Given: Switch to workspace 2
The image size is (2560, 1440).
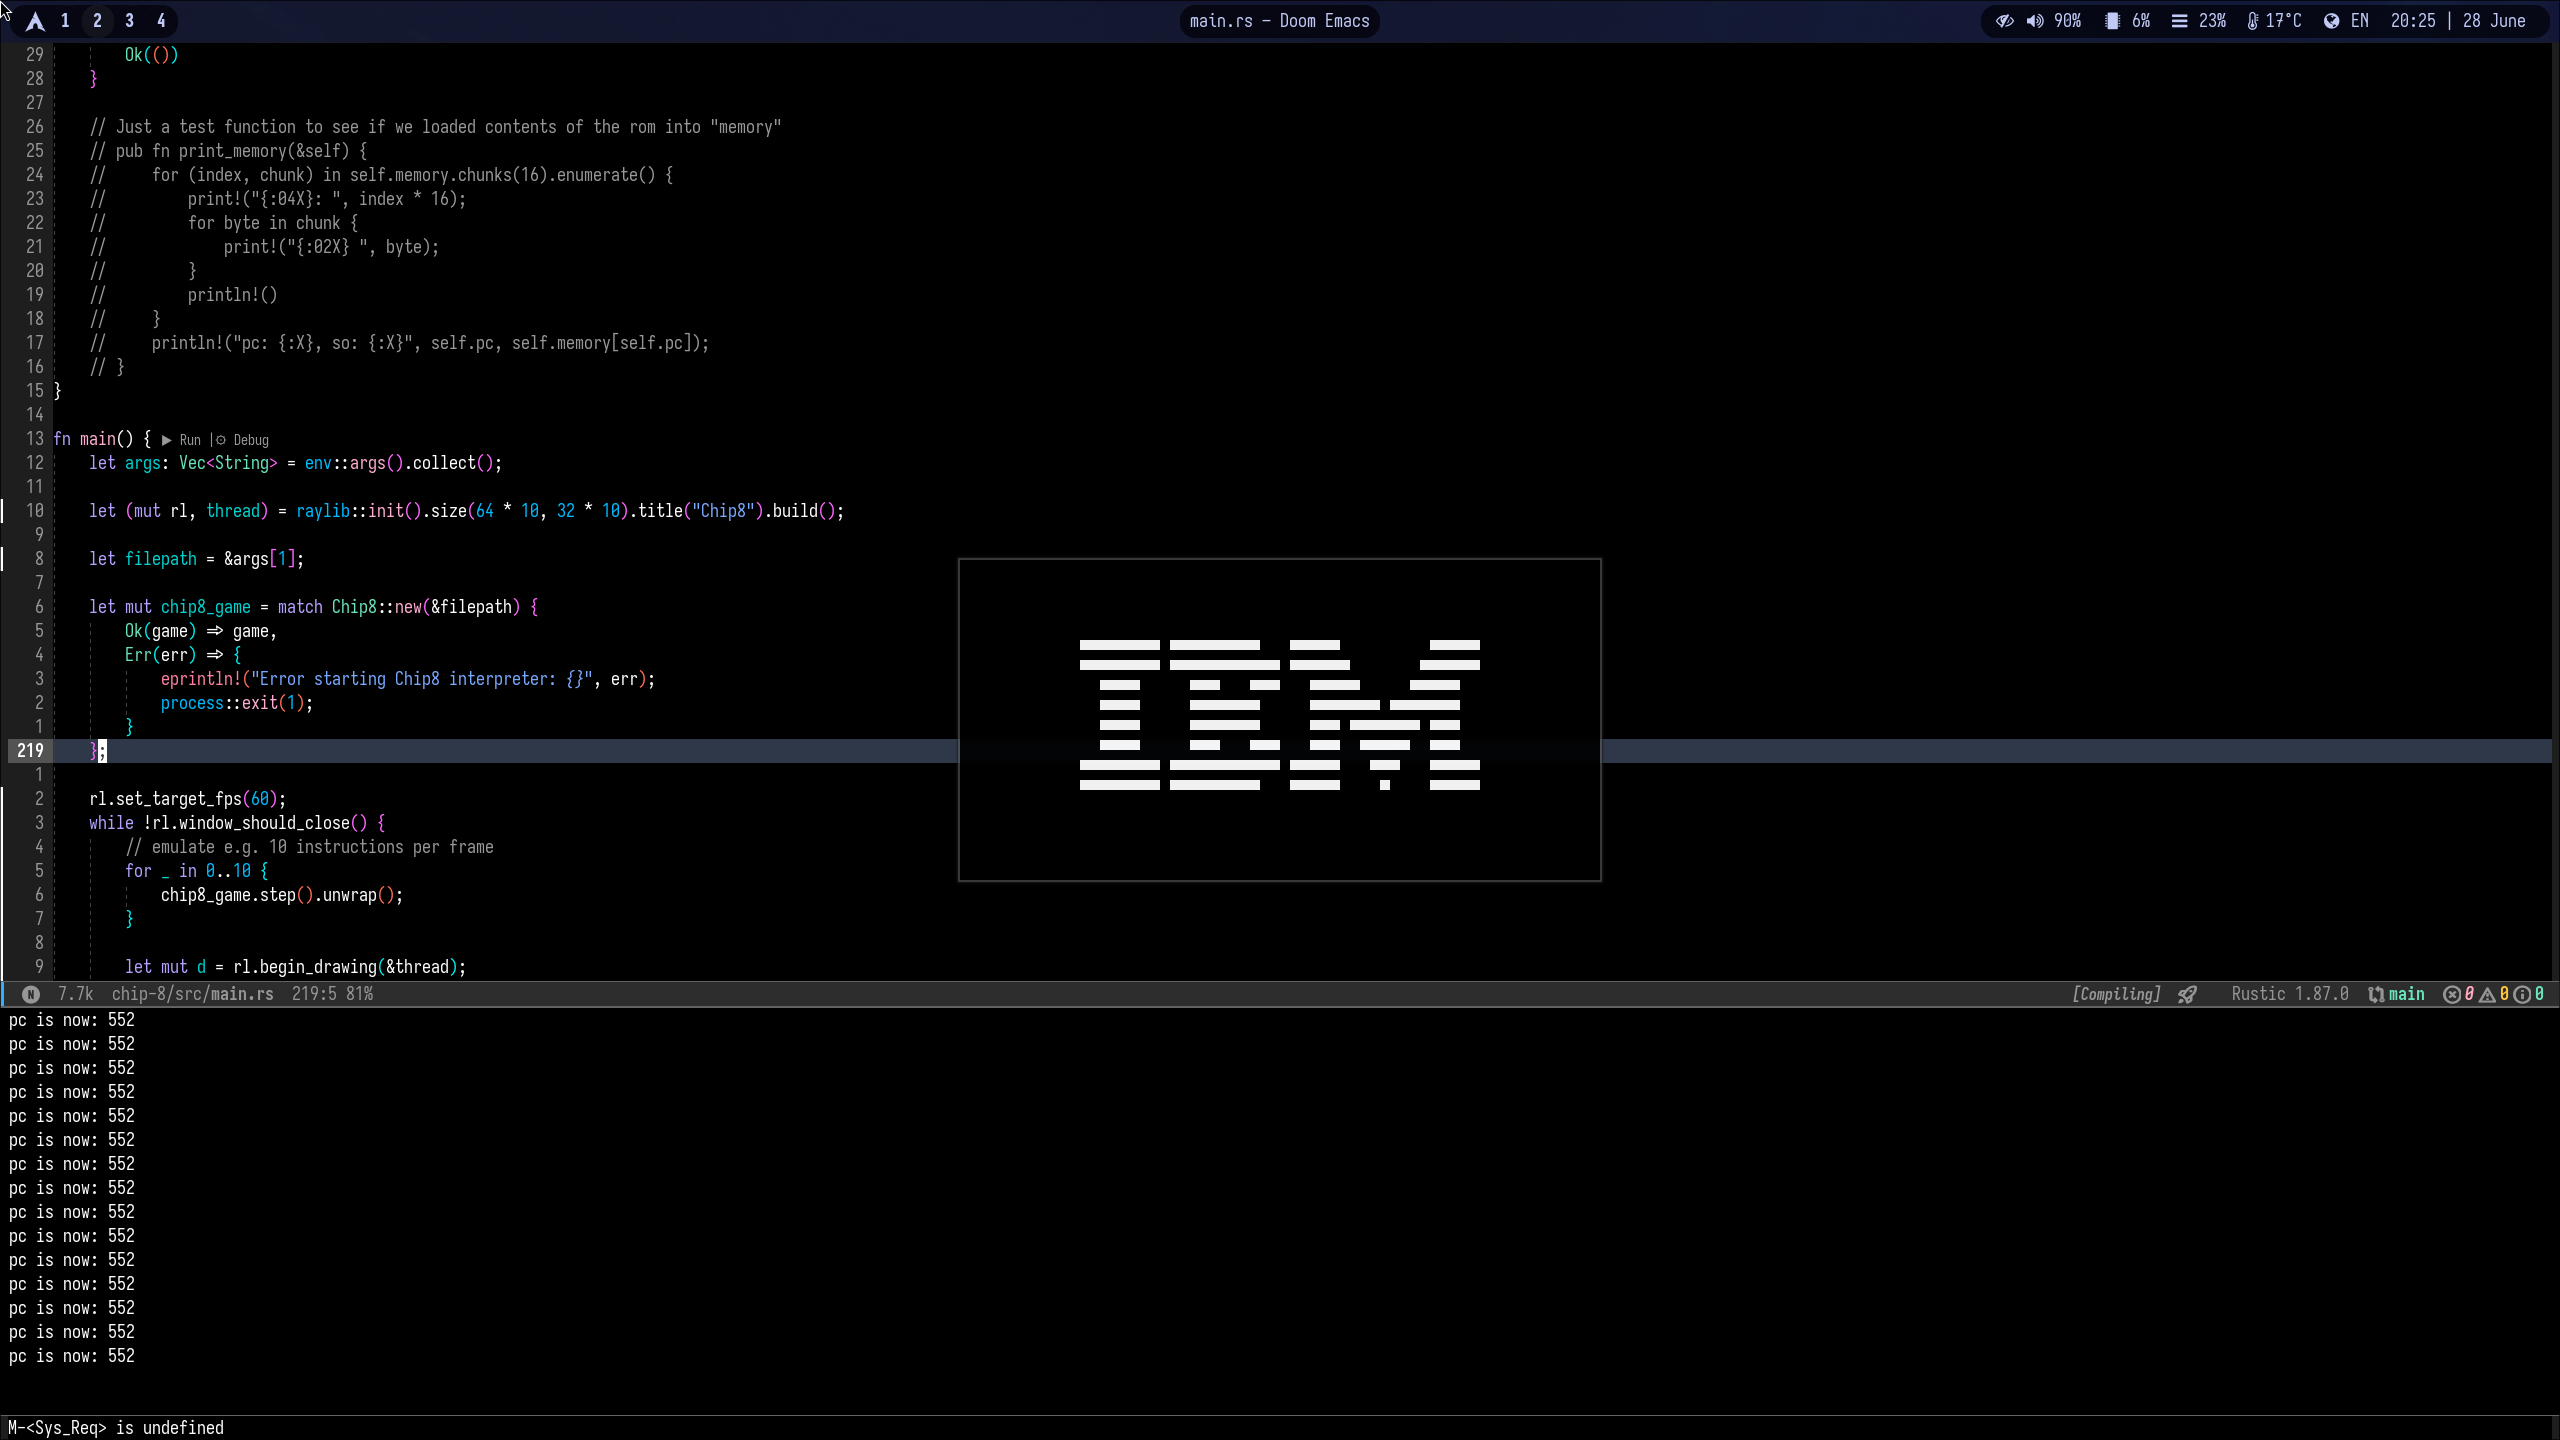Looking at the screenshot, I should (x=97, y=21).
